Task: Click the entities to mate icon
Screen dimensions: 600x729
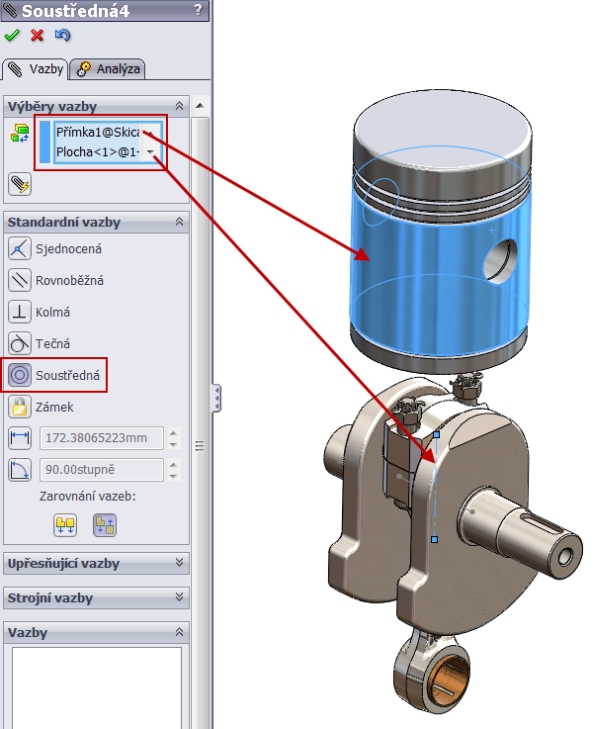Action: click(20, 133)
